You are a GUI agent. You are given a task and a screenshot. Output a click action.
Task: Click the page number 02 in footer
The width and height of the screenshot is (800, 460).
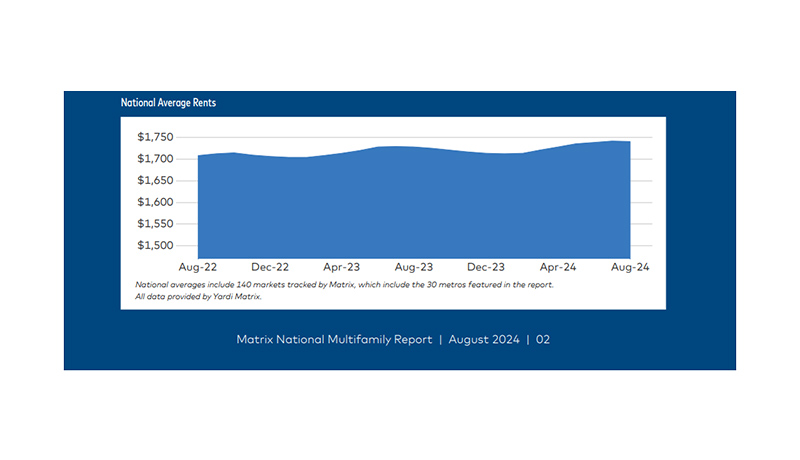(x=543, y=340)
